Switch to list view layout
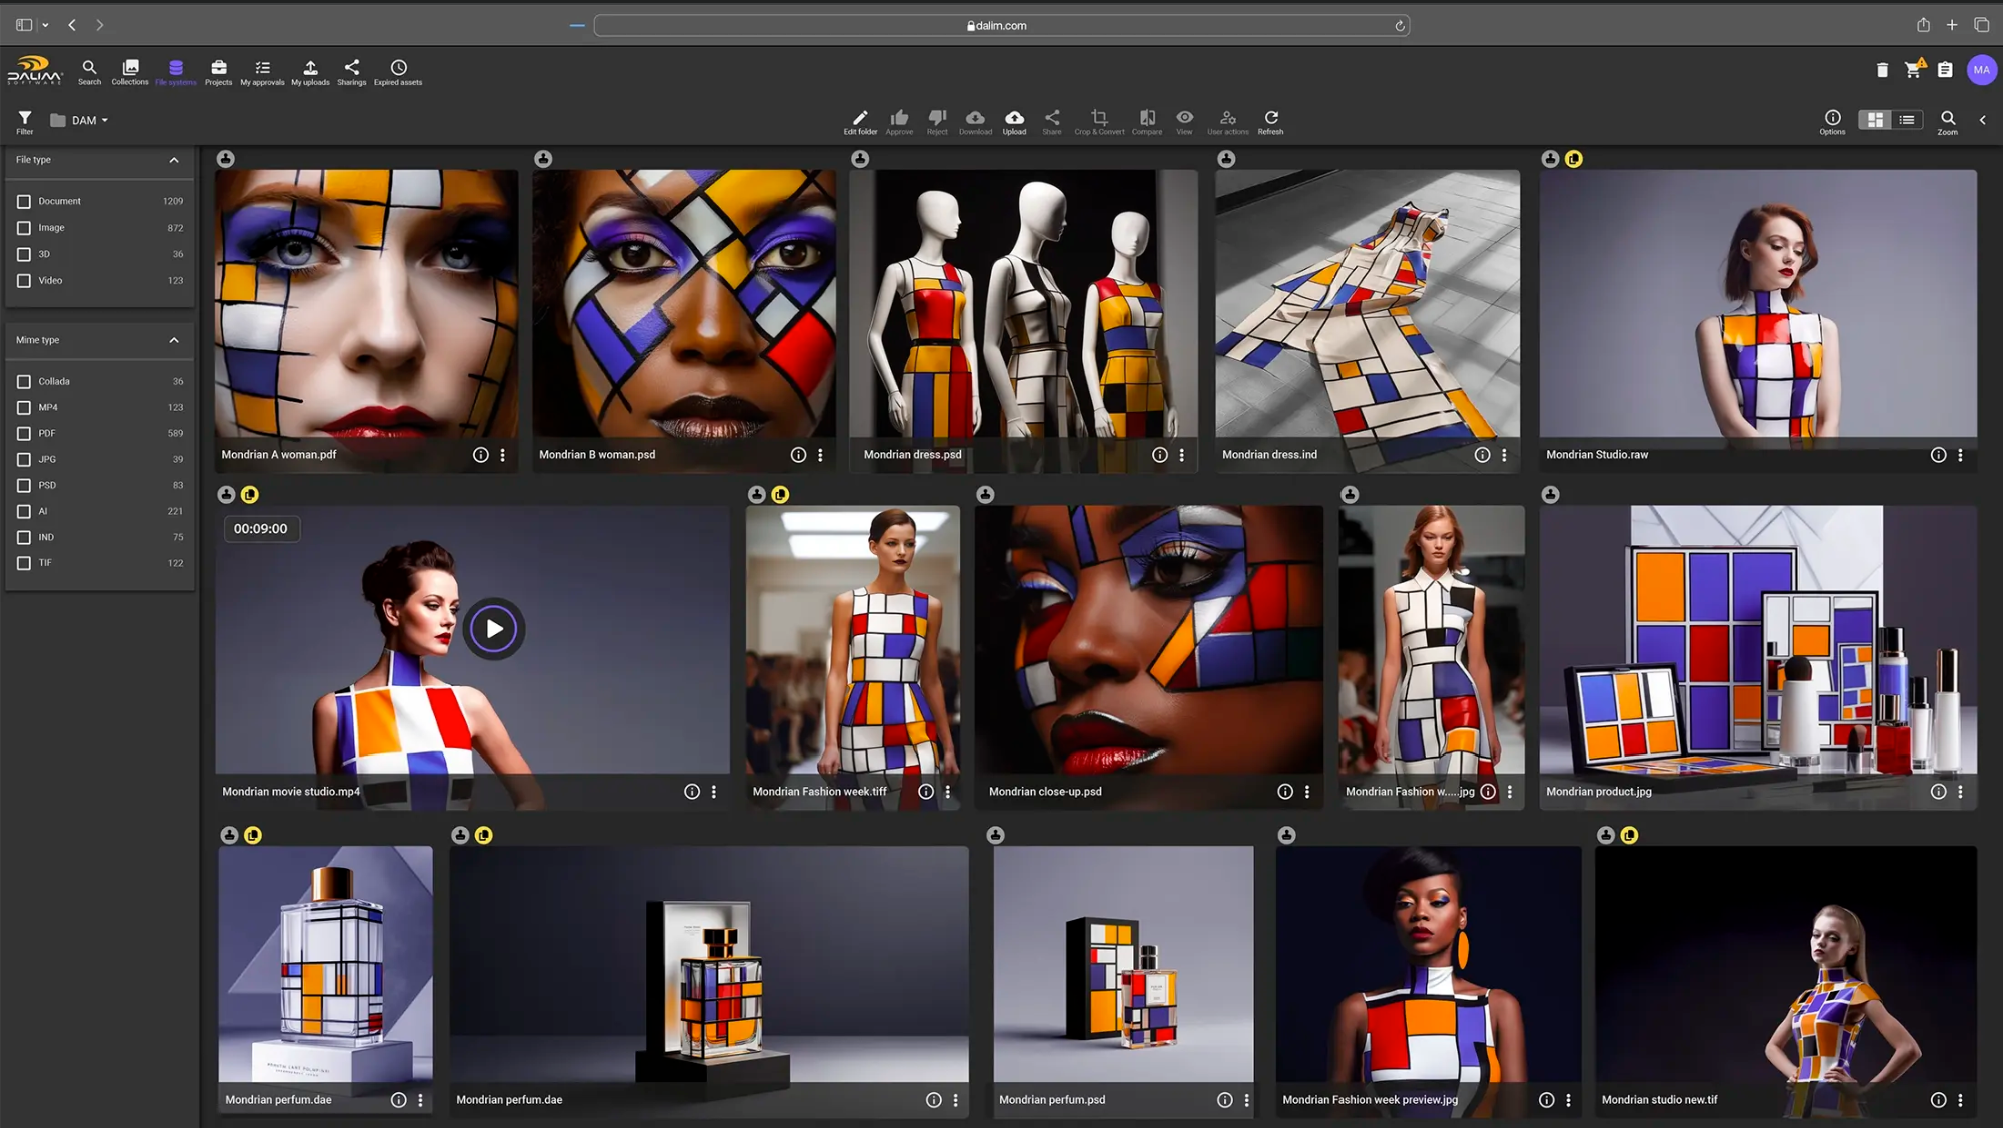The image size is (2003, 1128). 1907,120
